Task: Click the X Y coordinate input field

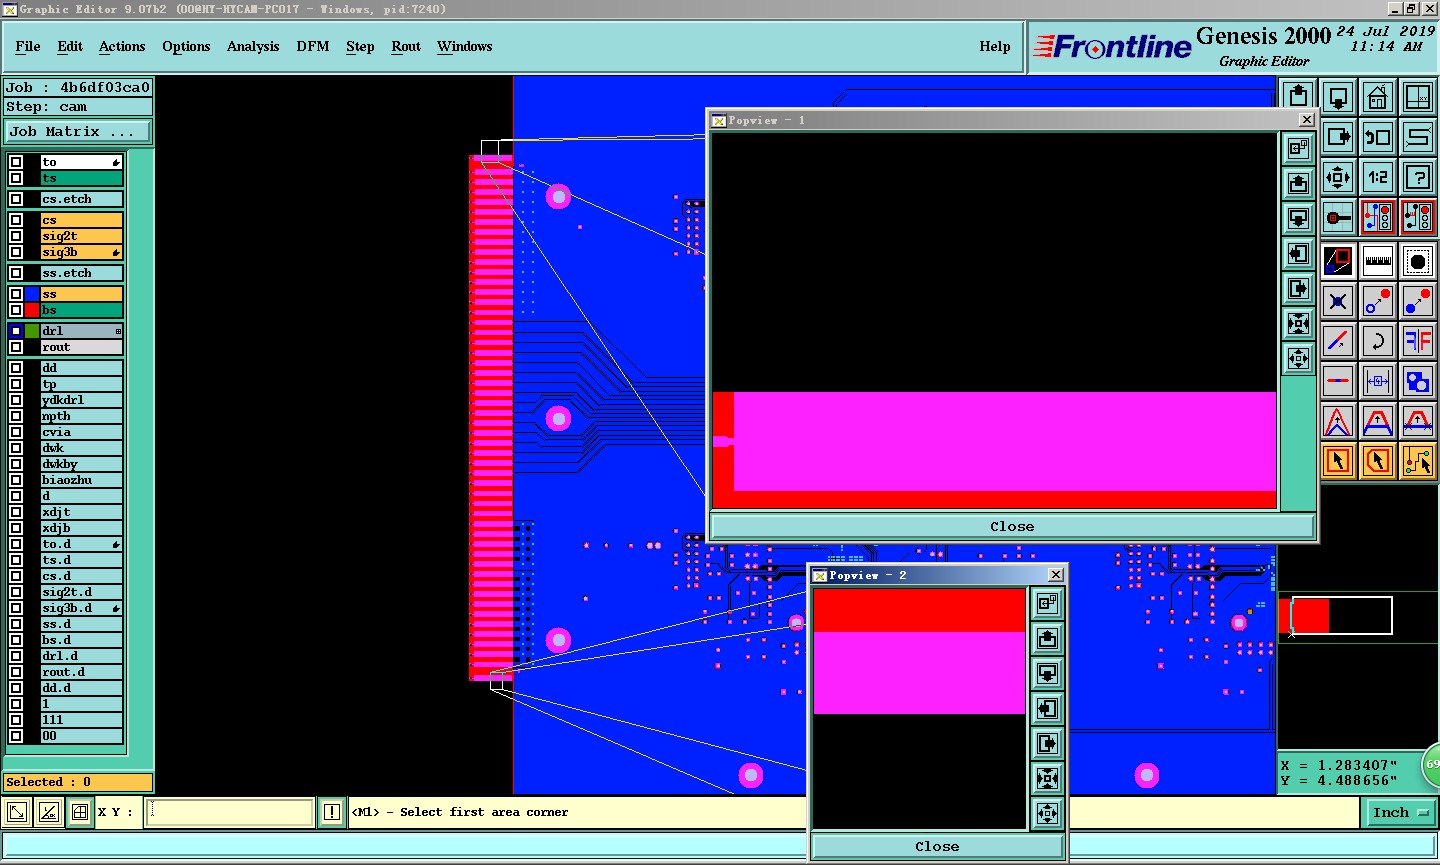Action: pyautogui.click(x=231, y=812)
